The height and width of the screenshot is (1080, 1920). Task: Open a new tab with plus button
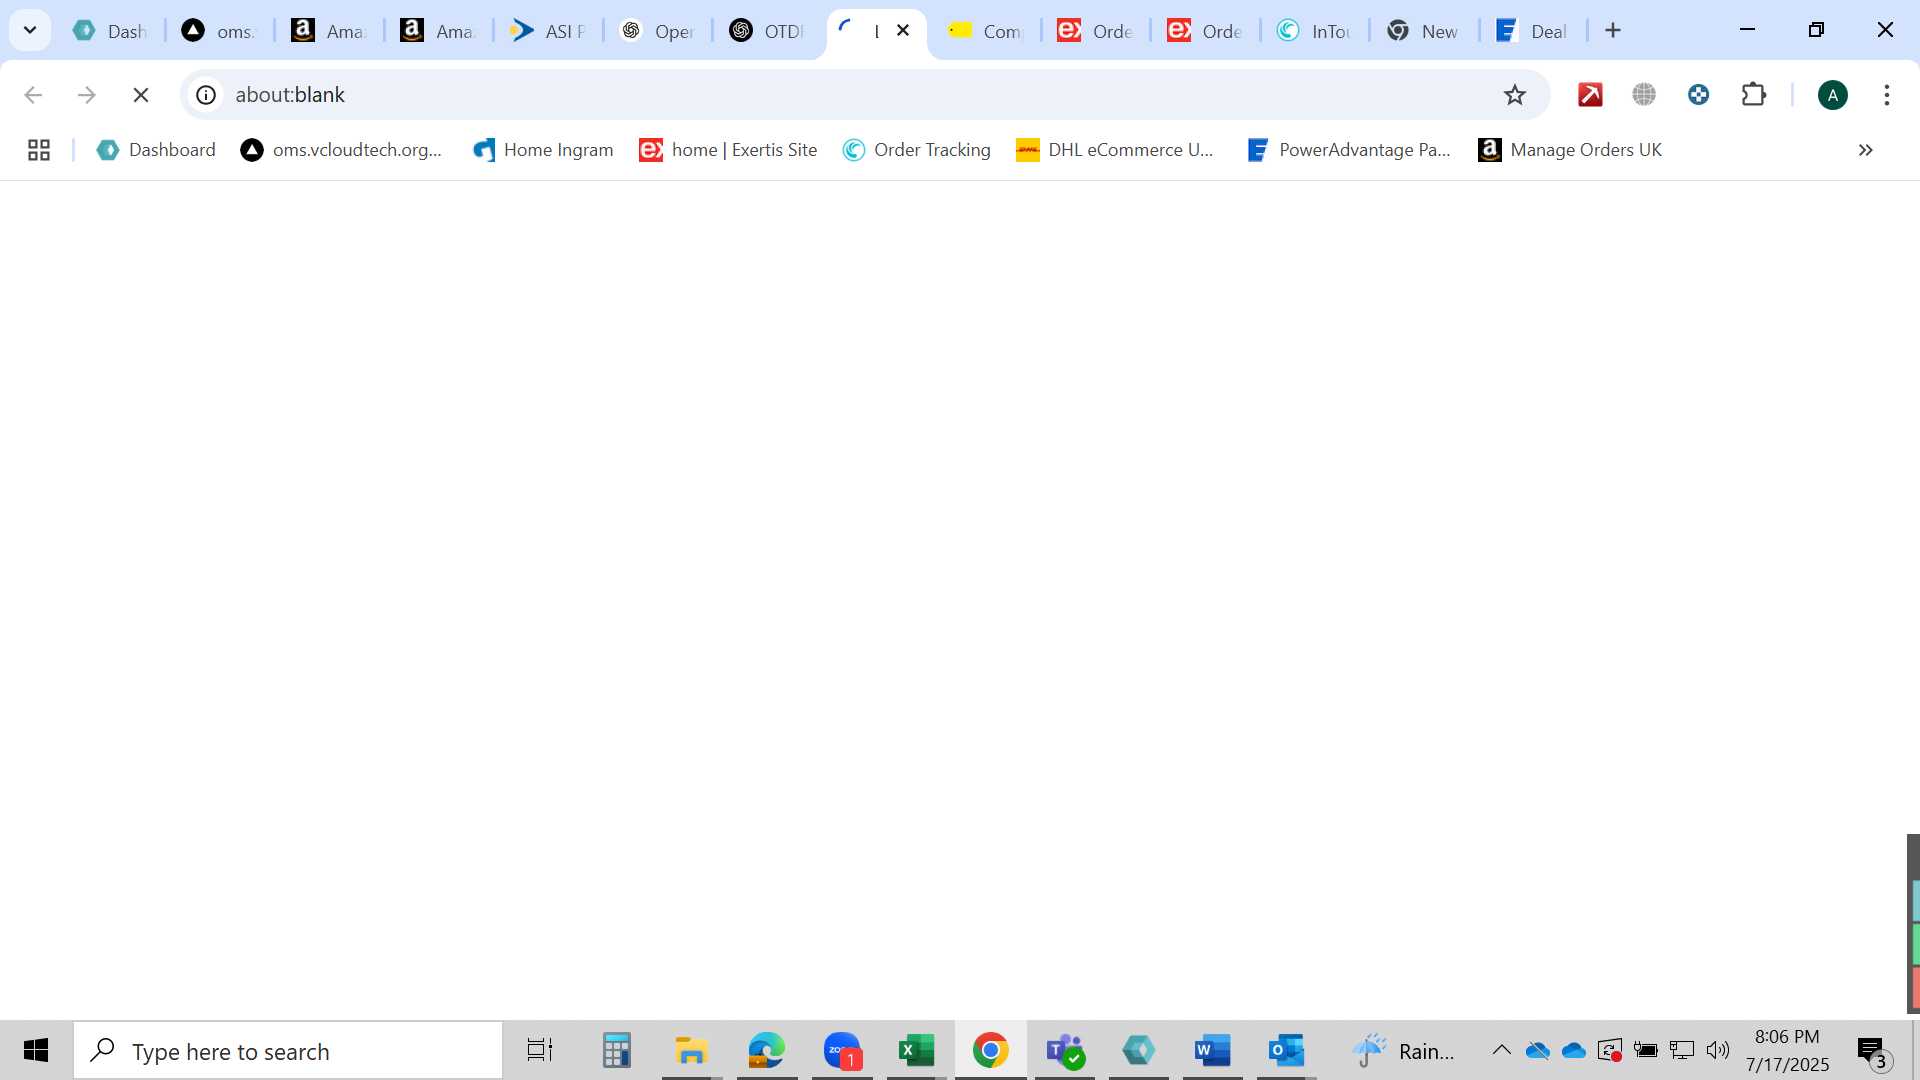tap(1613, 30)
